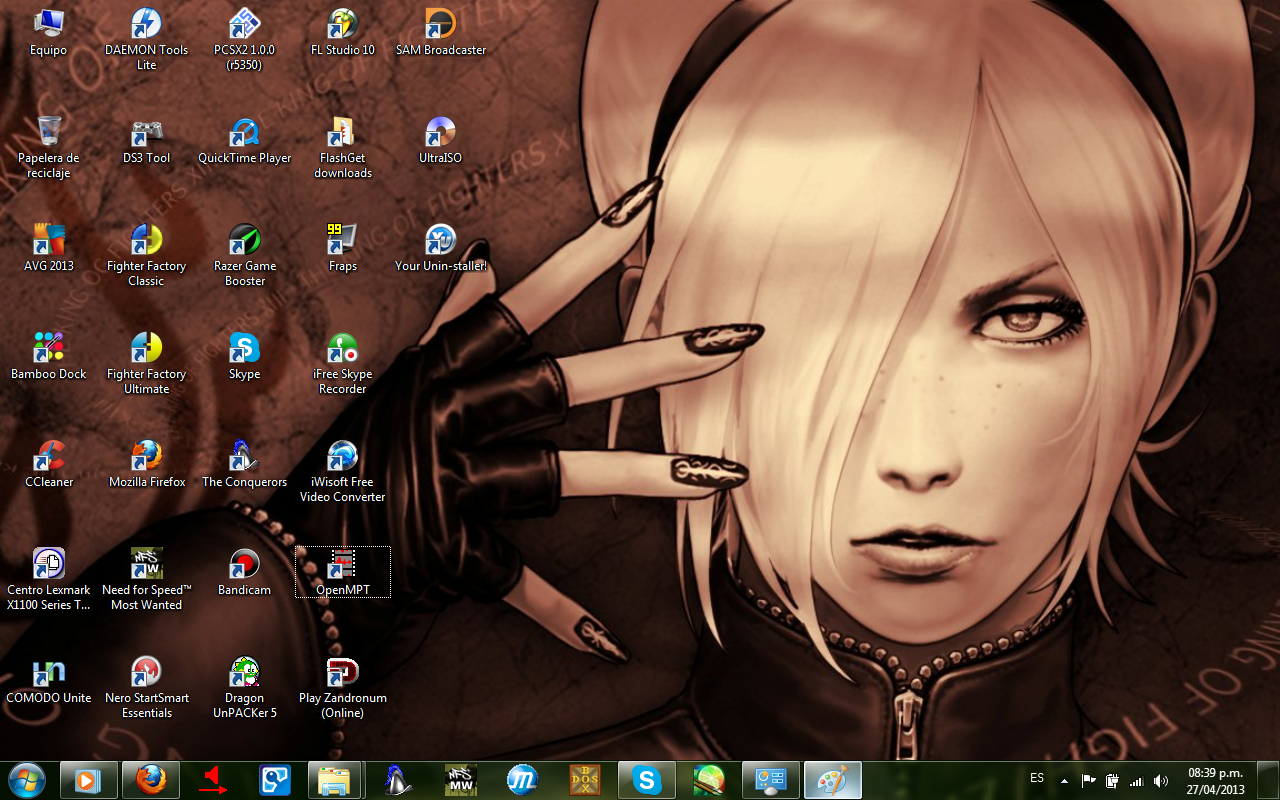
Task: Open DAEMON Tools Lite shortcut
Action: pos(147,39)
